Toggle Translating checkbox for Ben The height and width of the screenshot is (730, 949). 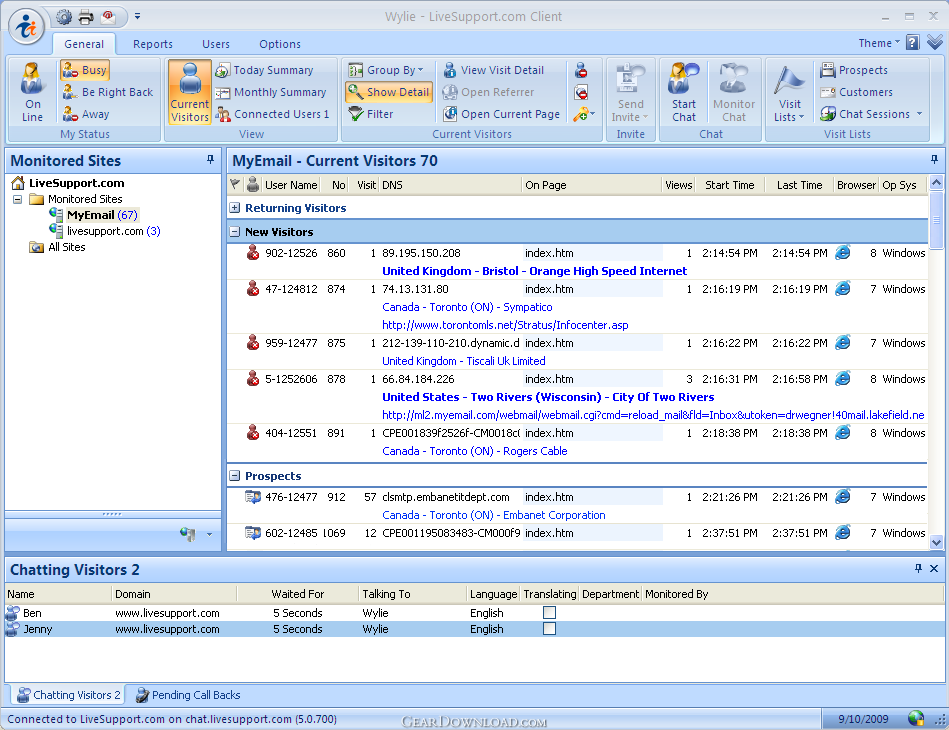pos(550,613)
